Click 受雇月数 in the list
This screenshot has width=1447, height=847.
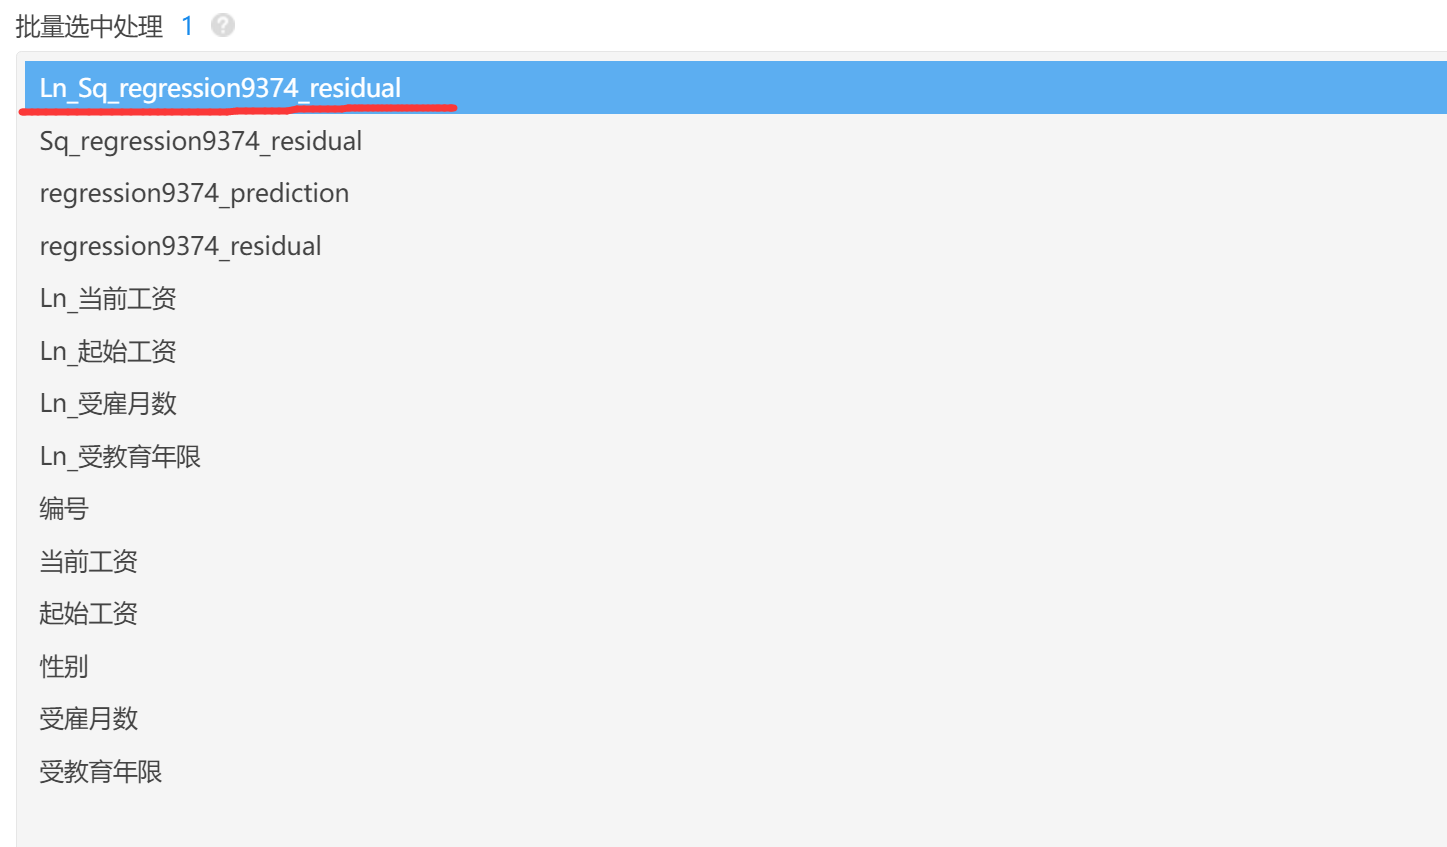point(88,718)
